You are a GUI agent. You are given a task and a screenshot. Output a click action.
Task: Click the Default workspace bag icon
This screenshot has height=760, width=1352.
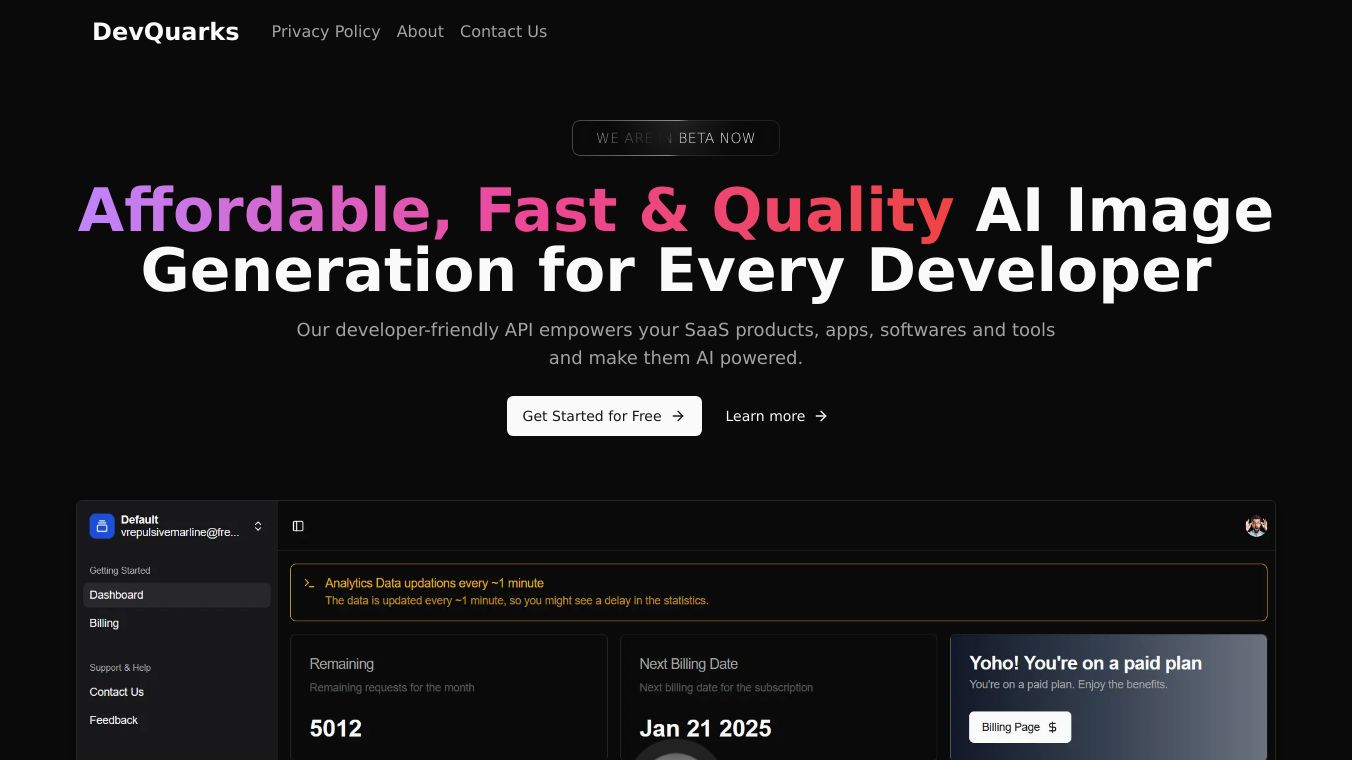tap(102, 526)
